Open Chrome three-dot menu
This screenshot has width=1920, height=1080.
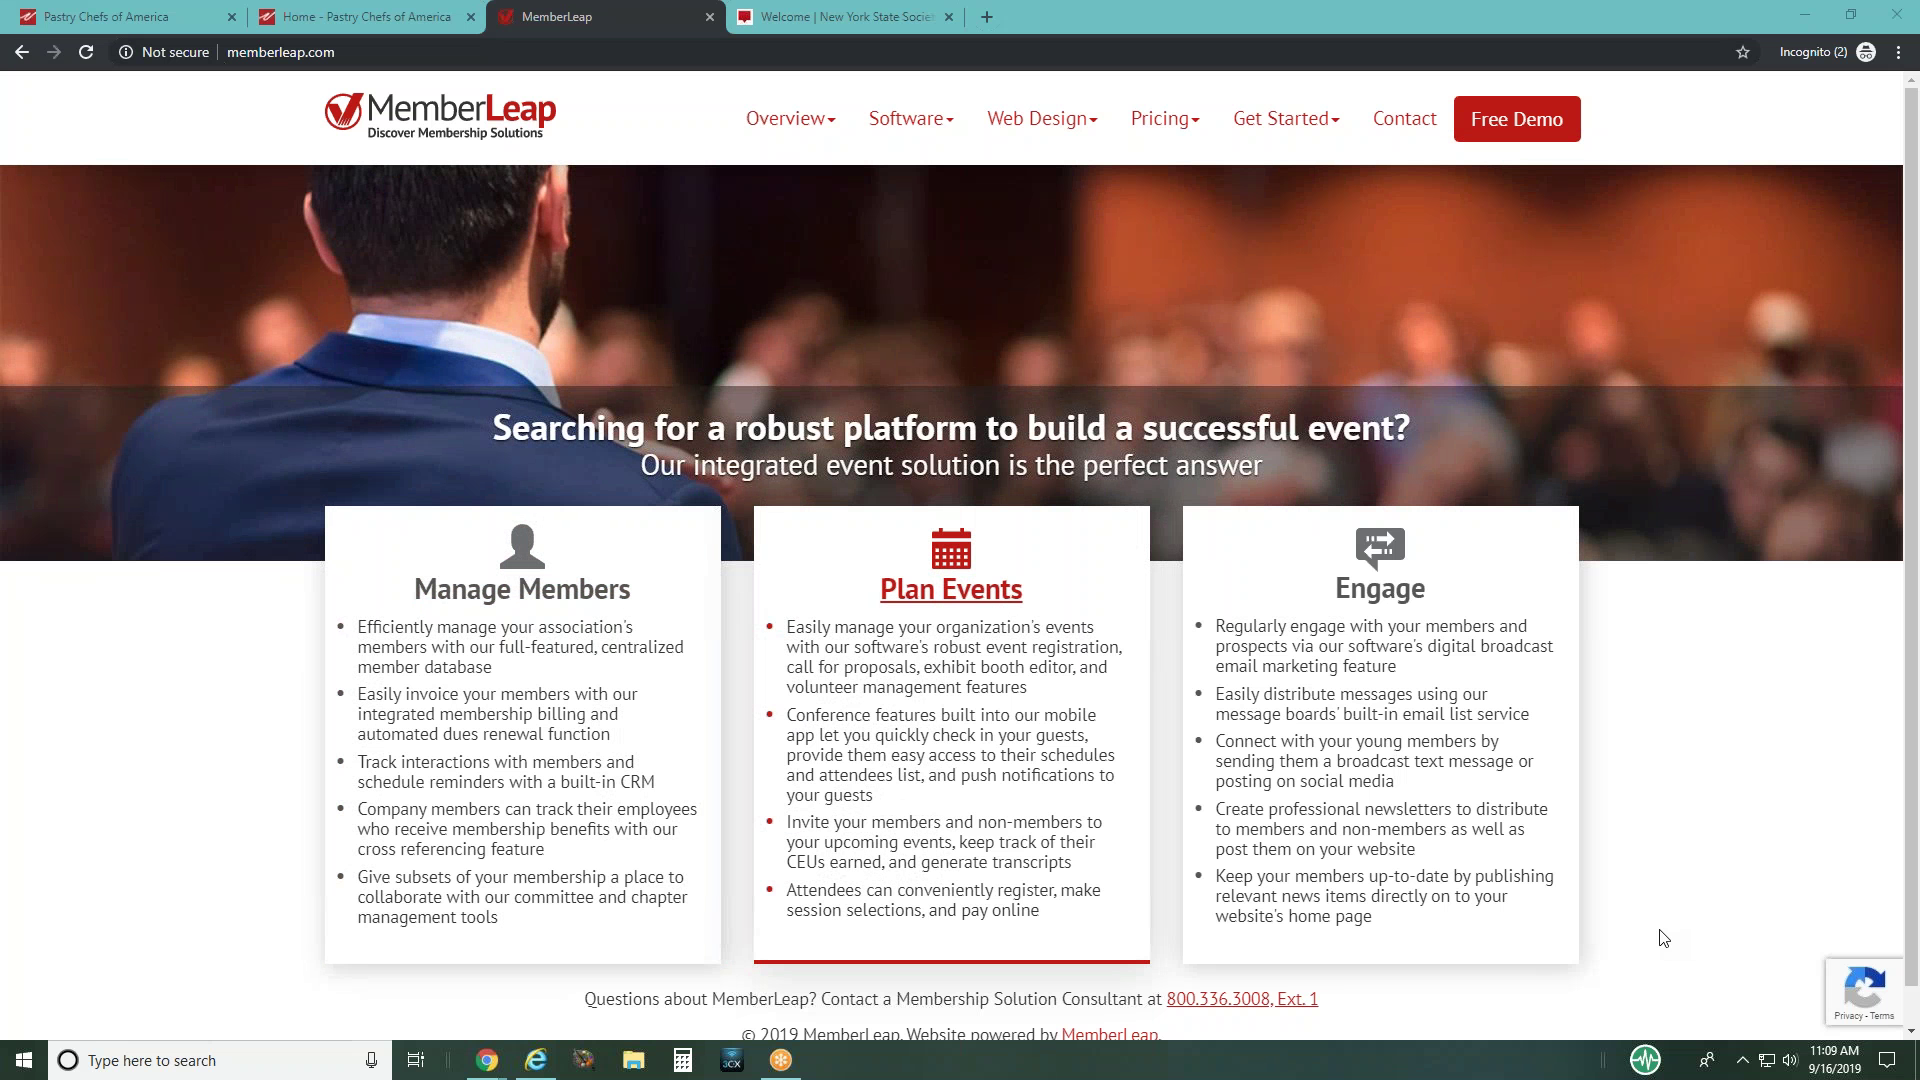coord(1898,52)
